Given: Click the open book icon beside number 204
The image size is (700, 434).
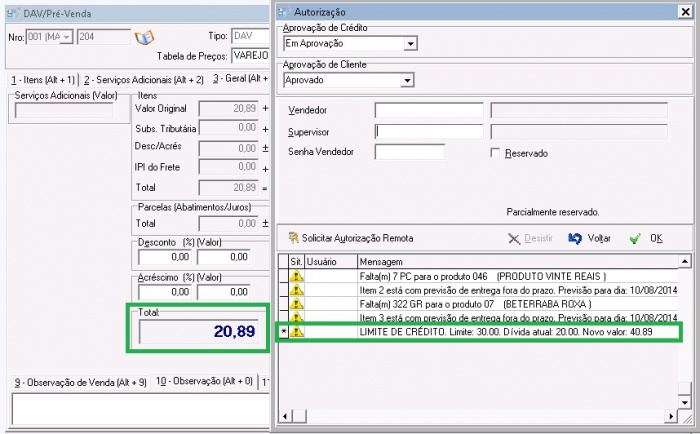Looking at the screenshot, I should coord(144,37).
